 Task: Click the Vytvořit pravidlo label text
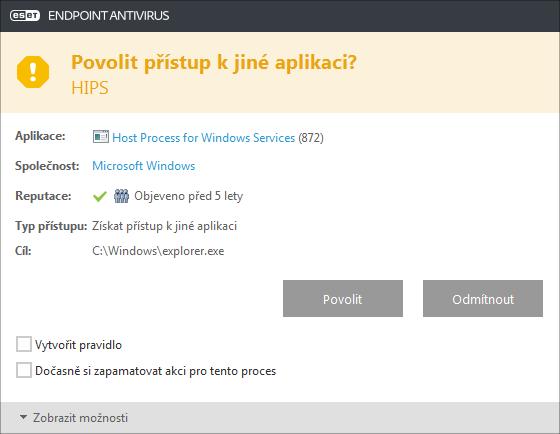(79, 345)
